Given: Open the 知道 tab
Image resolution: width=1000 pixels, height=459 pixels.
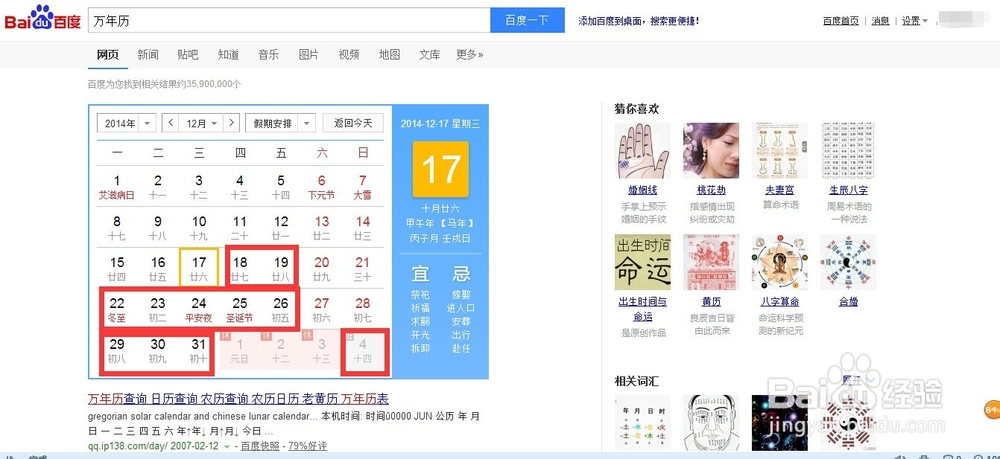Looking at the screenshot, I should point(228,55).
